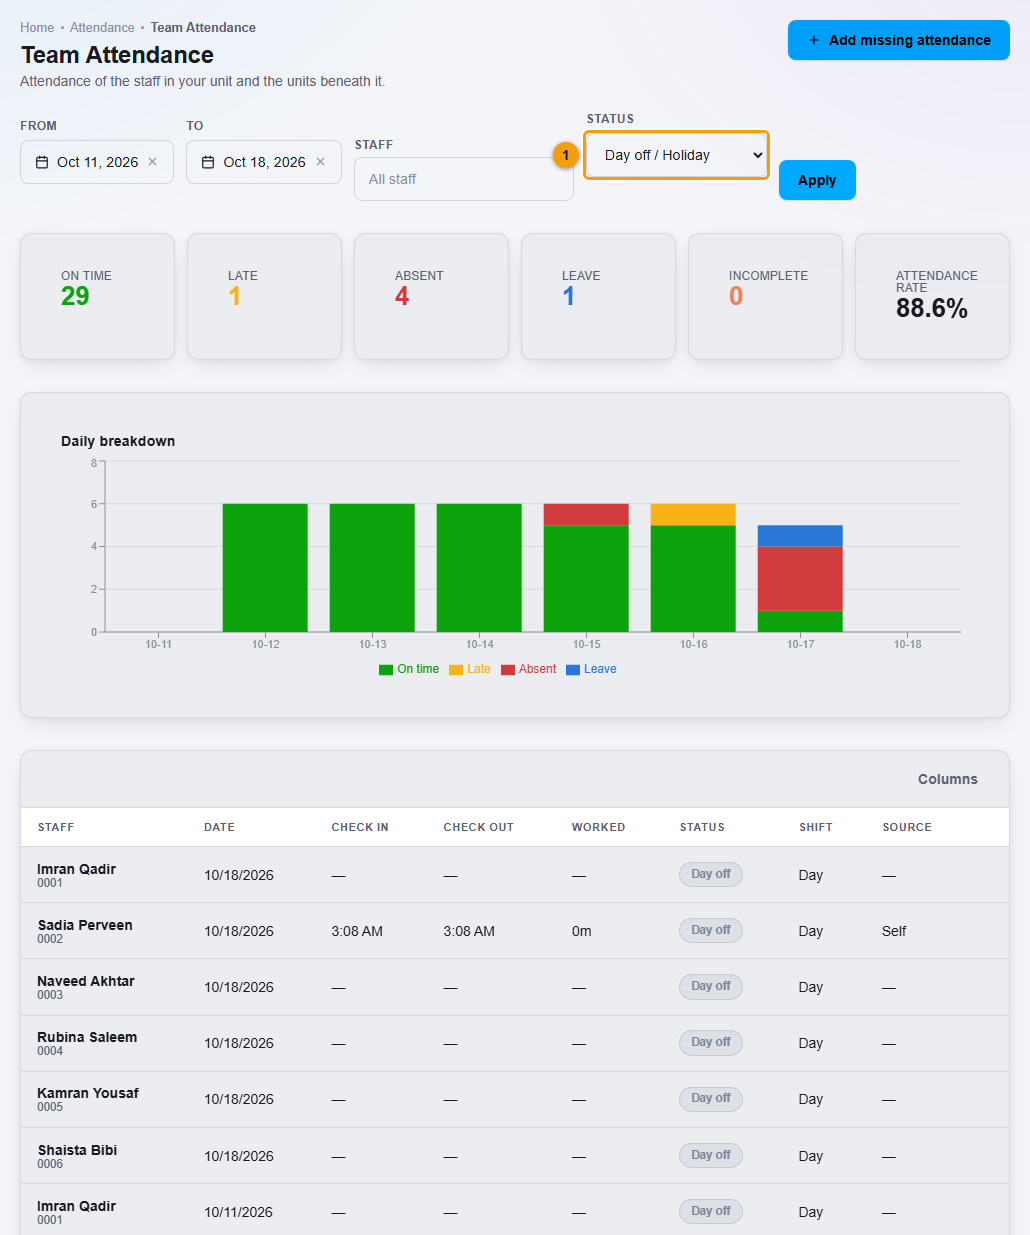Click the red Absent segment on 10-15
This screenshot has height=1235, width=1030.
586,515
